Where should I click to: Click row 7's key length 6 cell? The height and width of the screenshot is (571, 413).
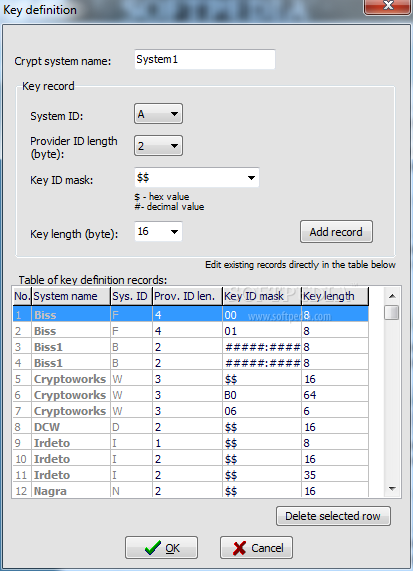pos(335,411)
